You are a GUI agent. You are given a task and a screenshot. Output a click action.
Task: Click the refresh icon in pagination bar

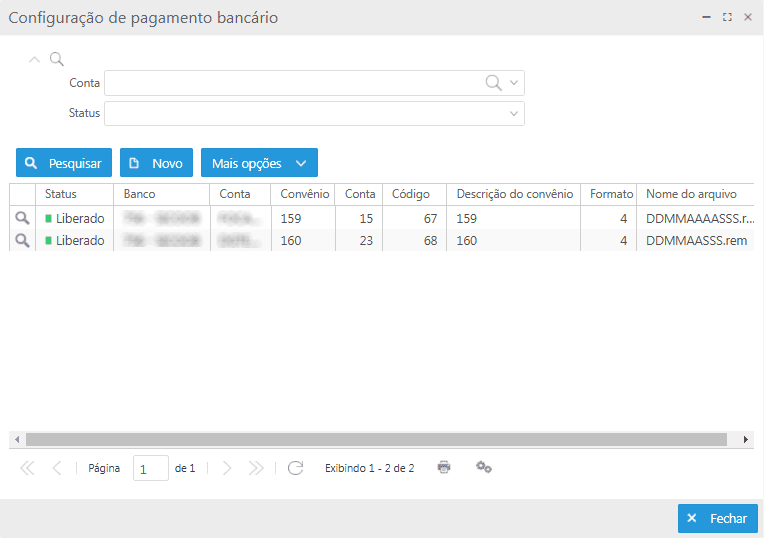click(295, 467)
